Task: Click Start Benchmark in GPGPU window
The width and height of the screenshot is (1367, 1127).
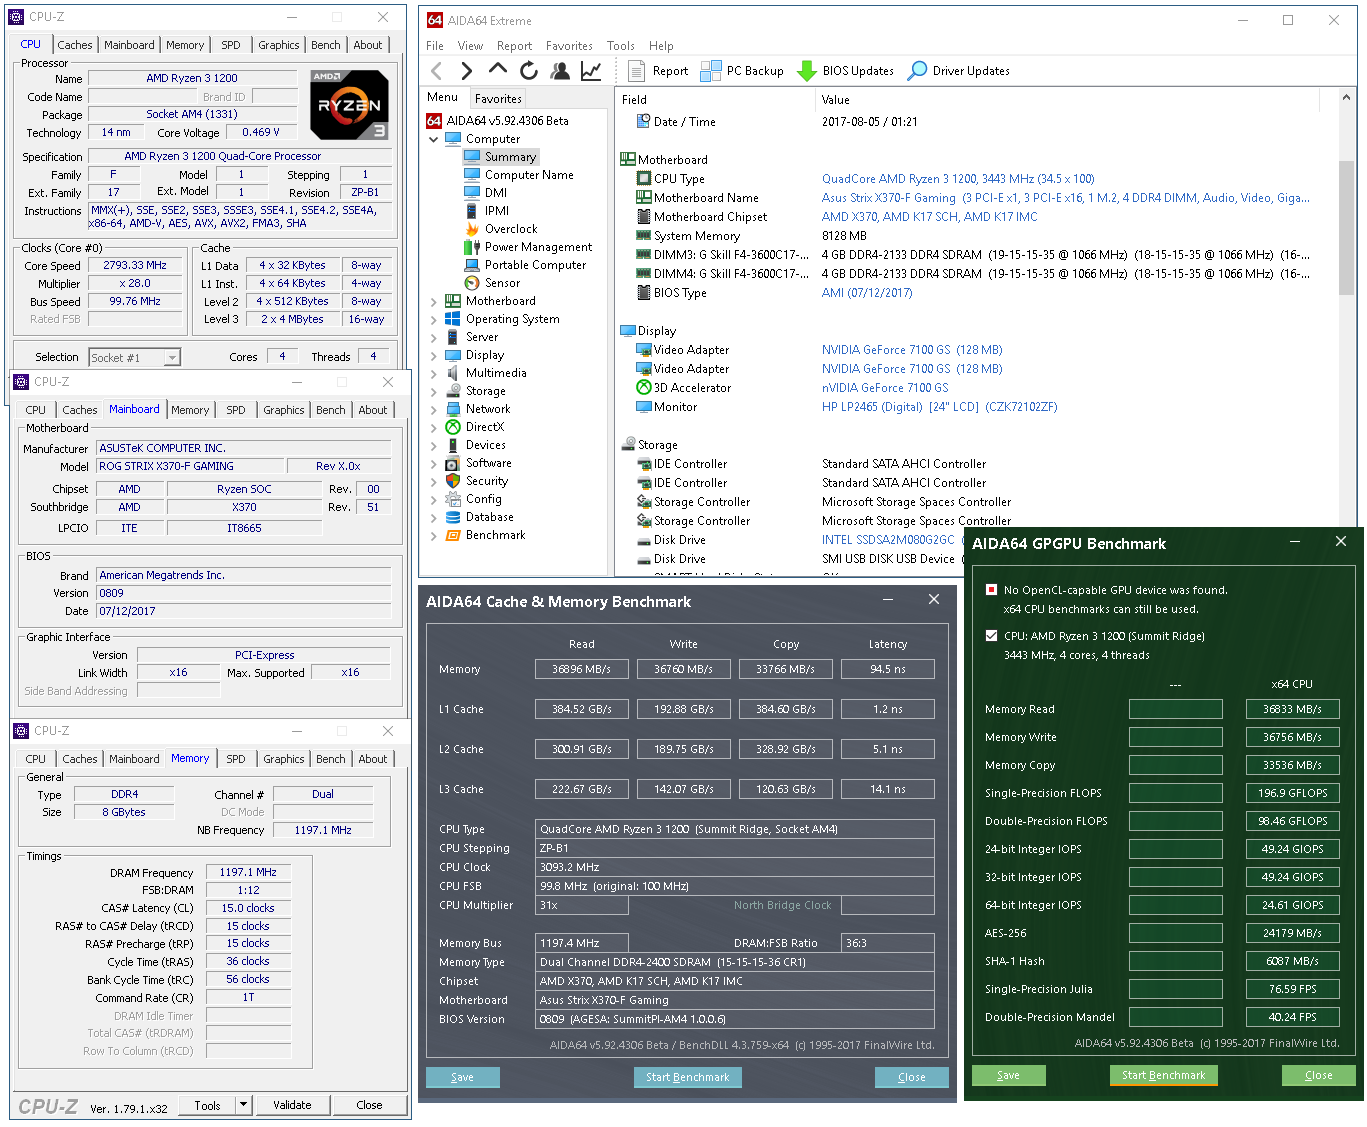Action: point(1163,1075)
